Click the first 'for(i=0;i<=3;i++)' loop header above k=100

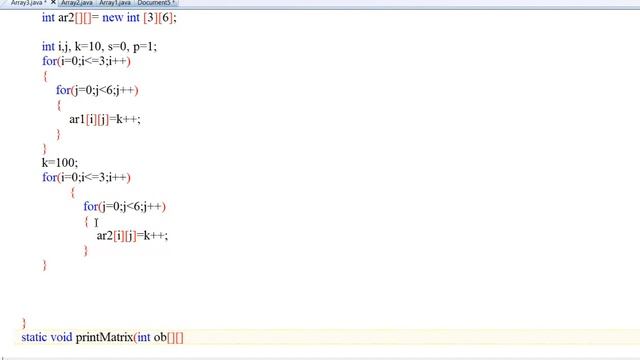coord(86,61)
